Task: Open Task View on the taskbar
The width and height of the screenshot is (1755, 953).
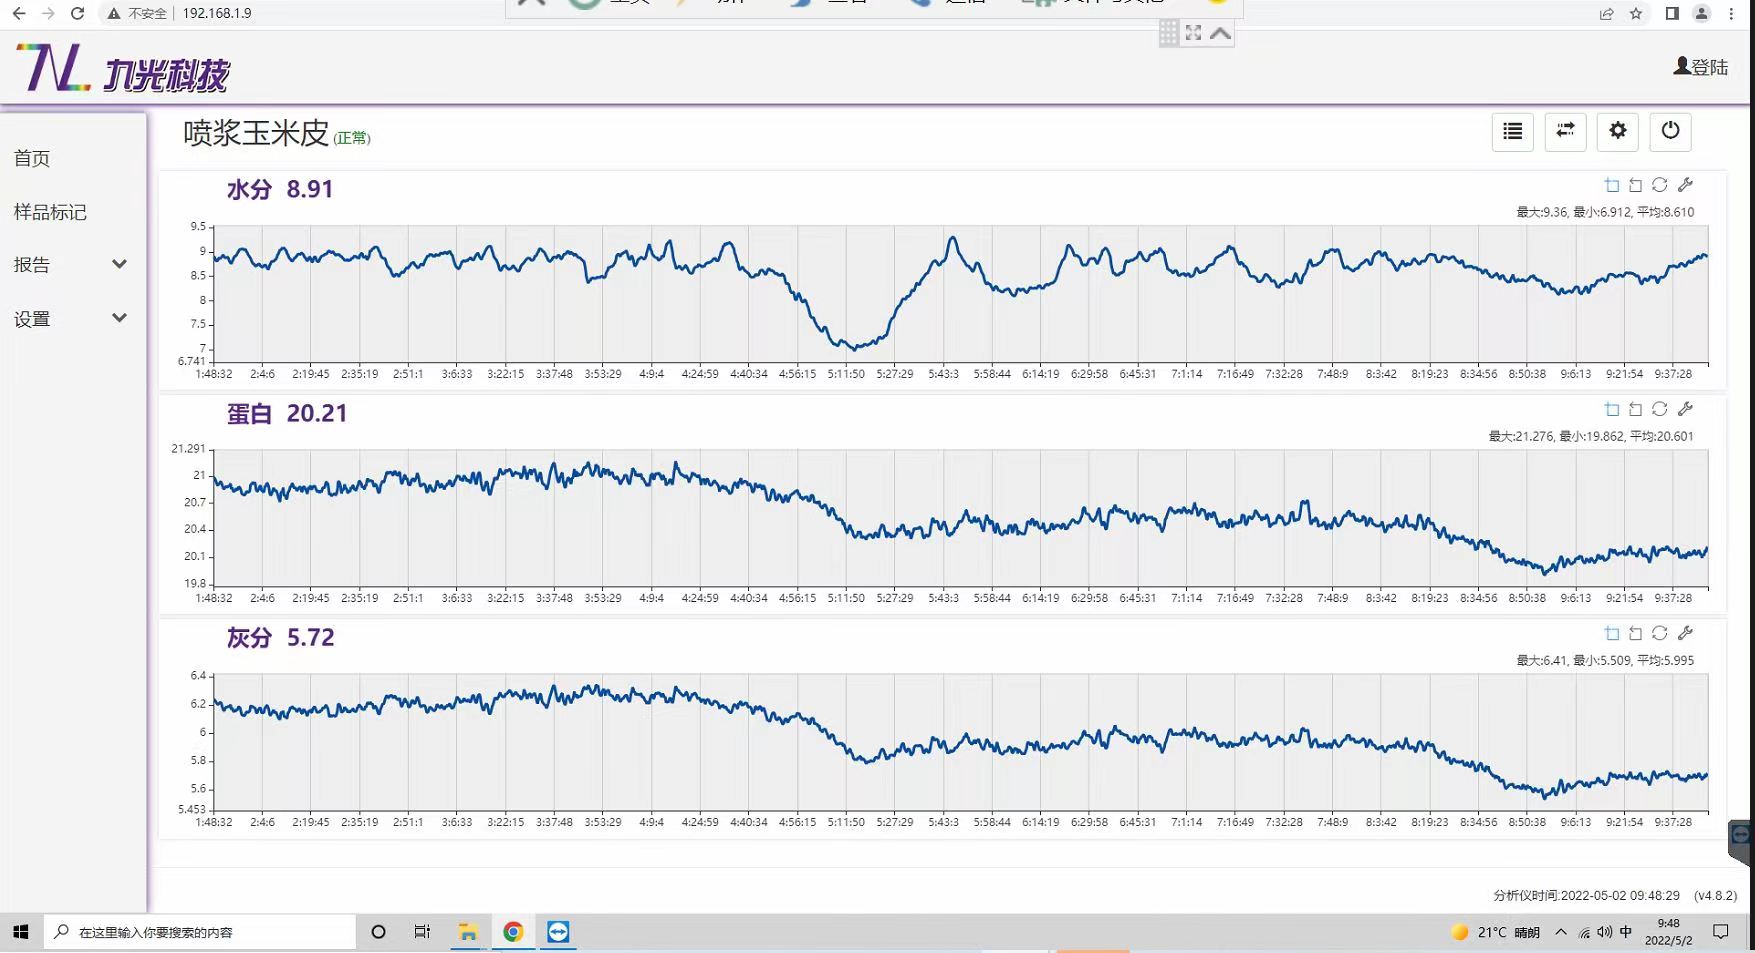Action: coord(422,932)
